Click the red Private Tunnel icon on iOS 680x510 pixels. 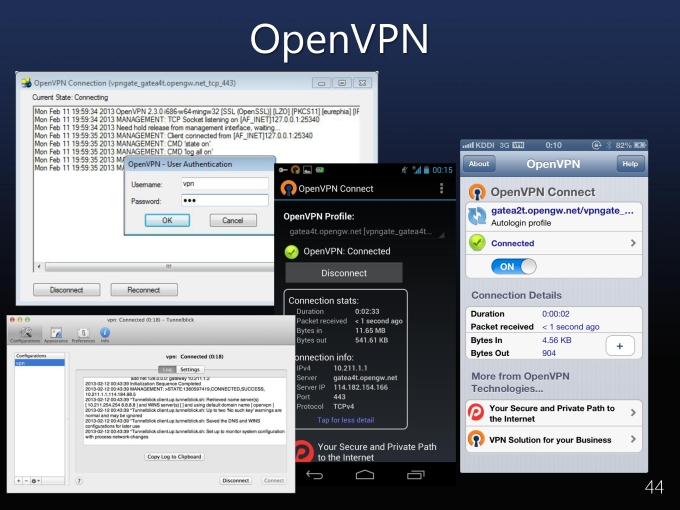tap(476, 412)
